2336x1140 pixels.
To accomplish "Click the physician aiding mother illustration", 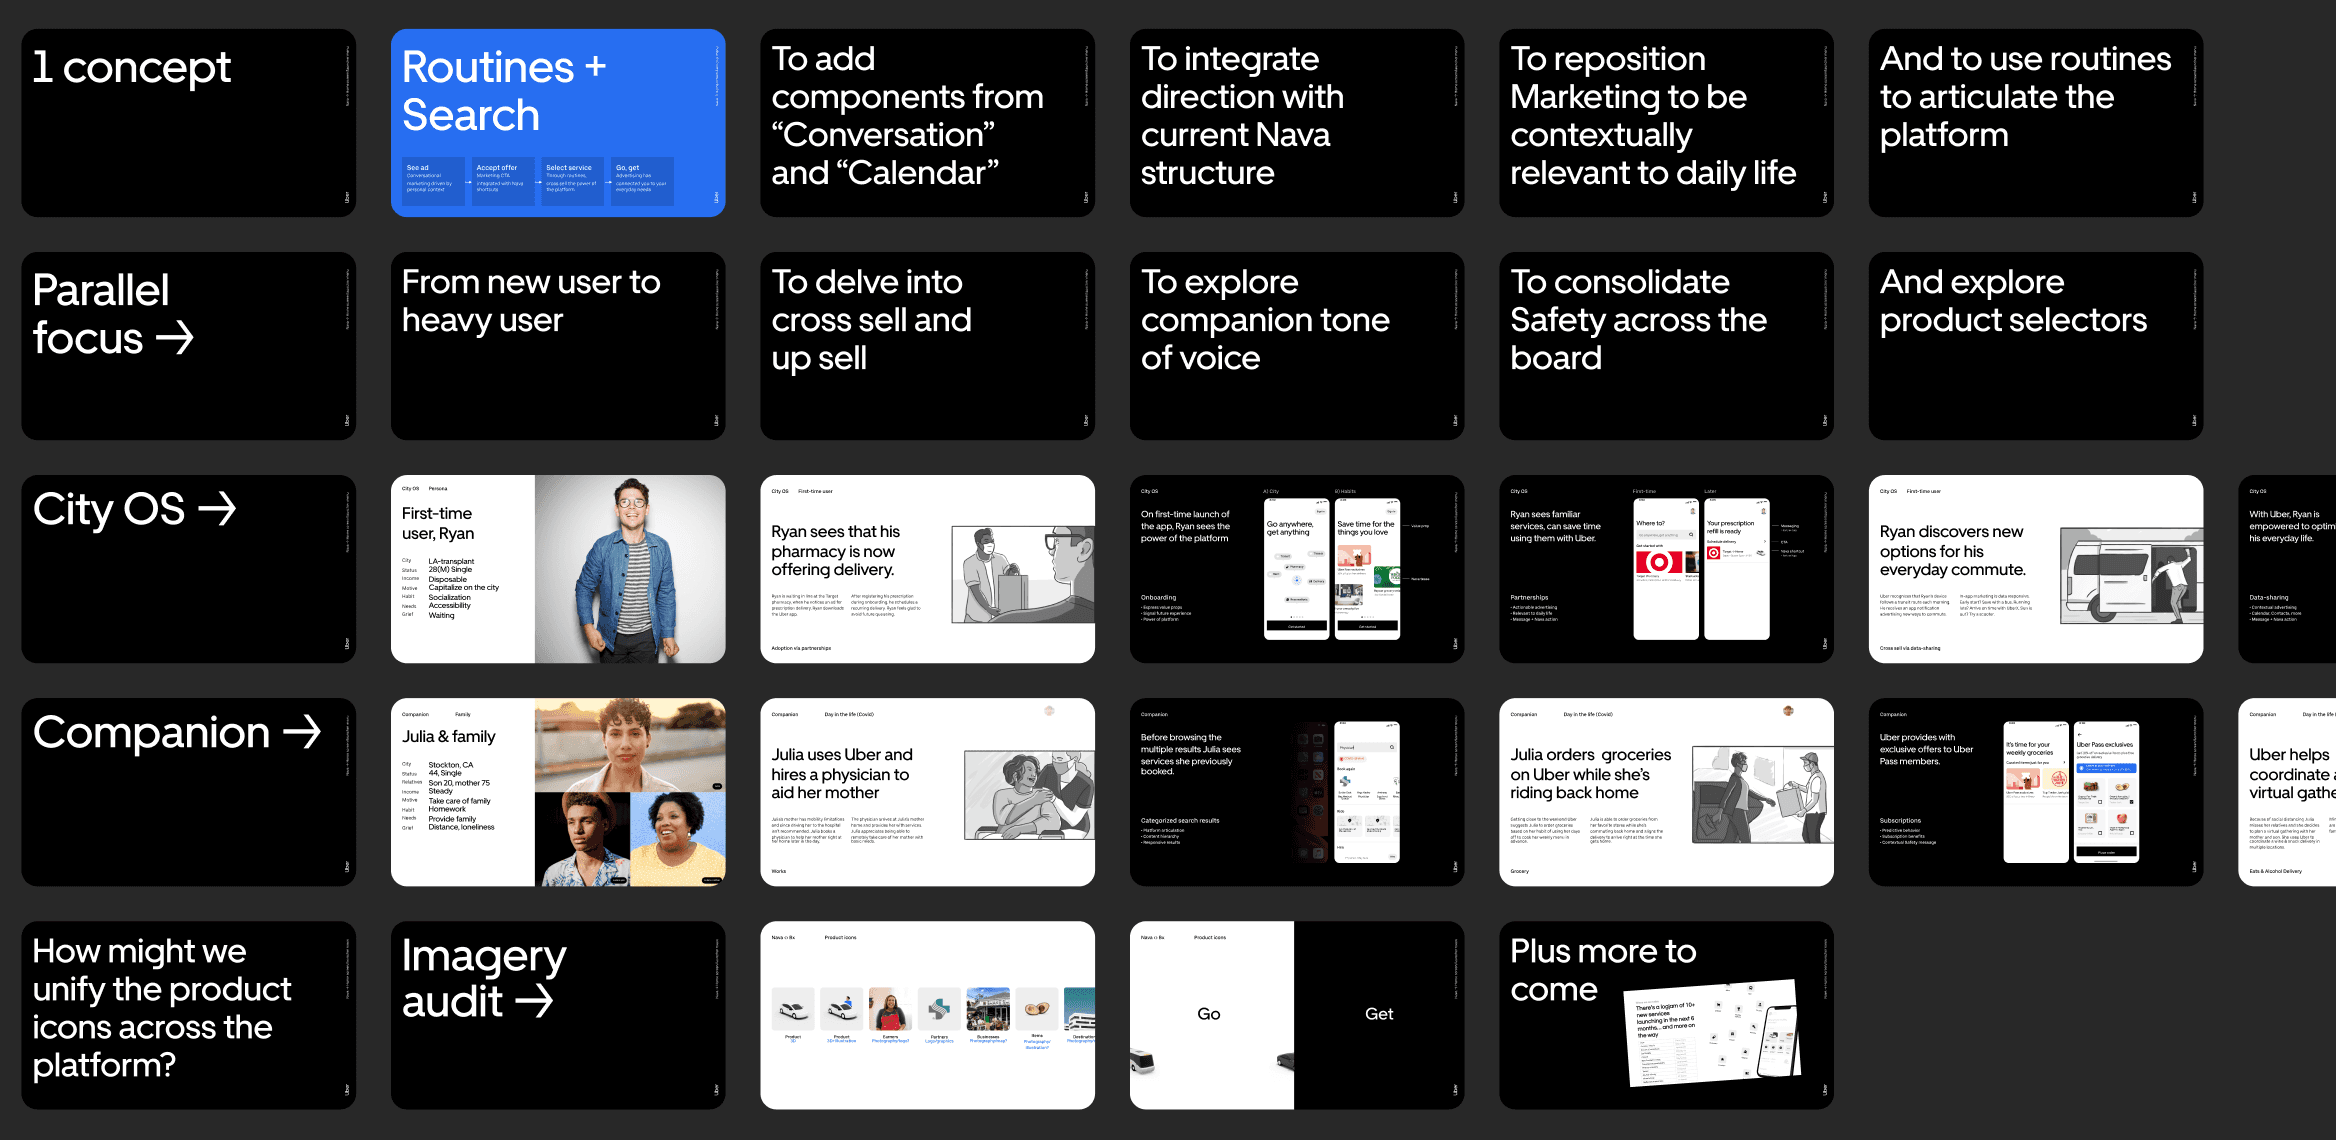I will pos(1029,797).
